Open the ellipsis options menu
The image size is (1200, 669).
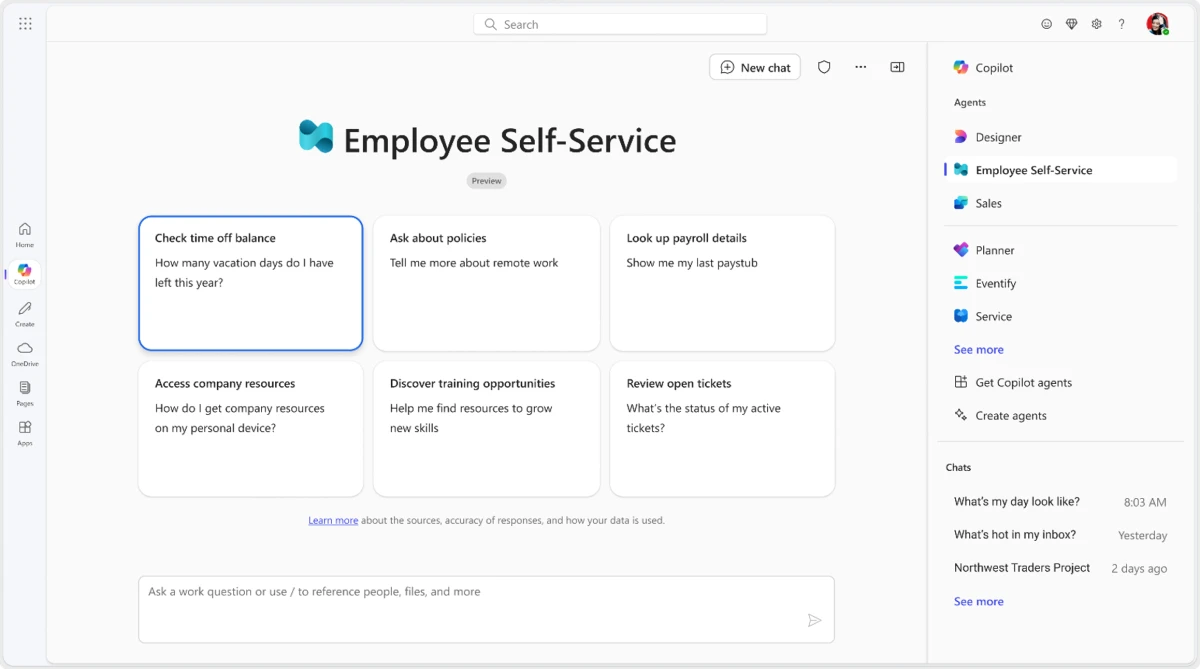click(860, 66)
